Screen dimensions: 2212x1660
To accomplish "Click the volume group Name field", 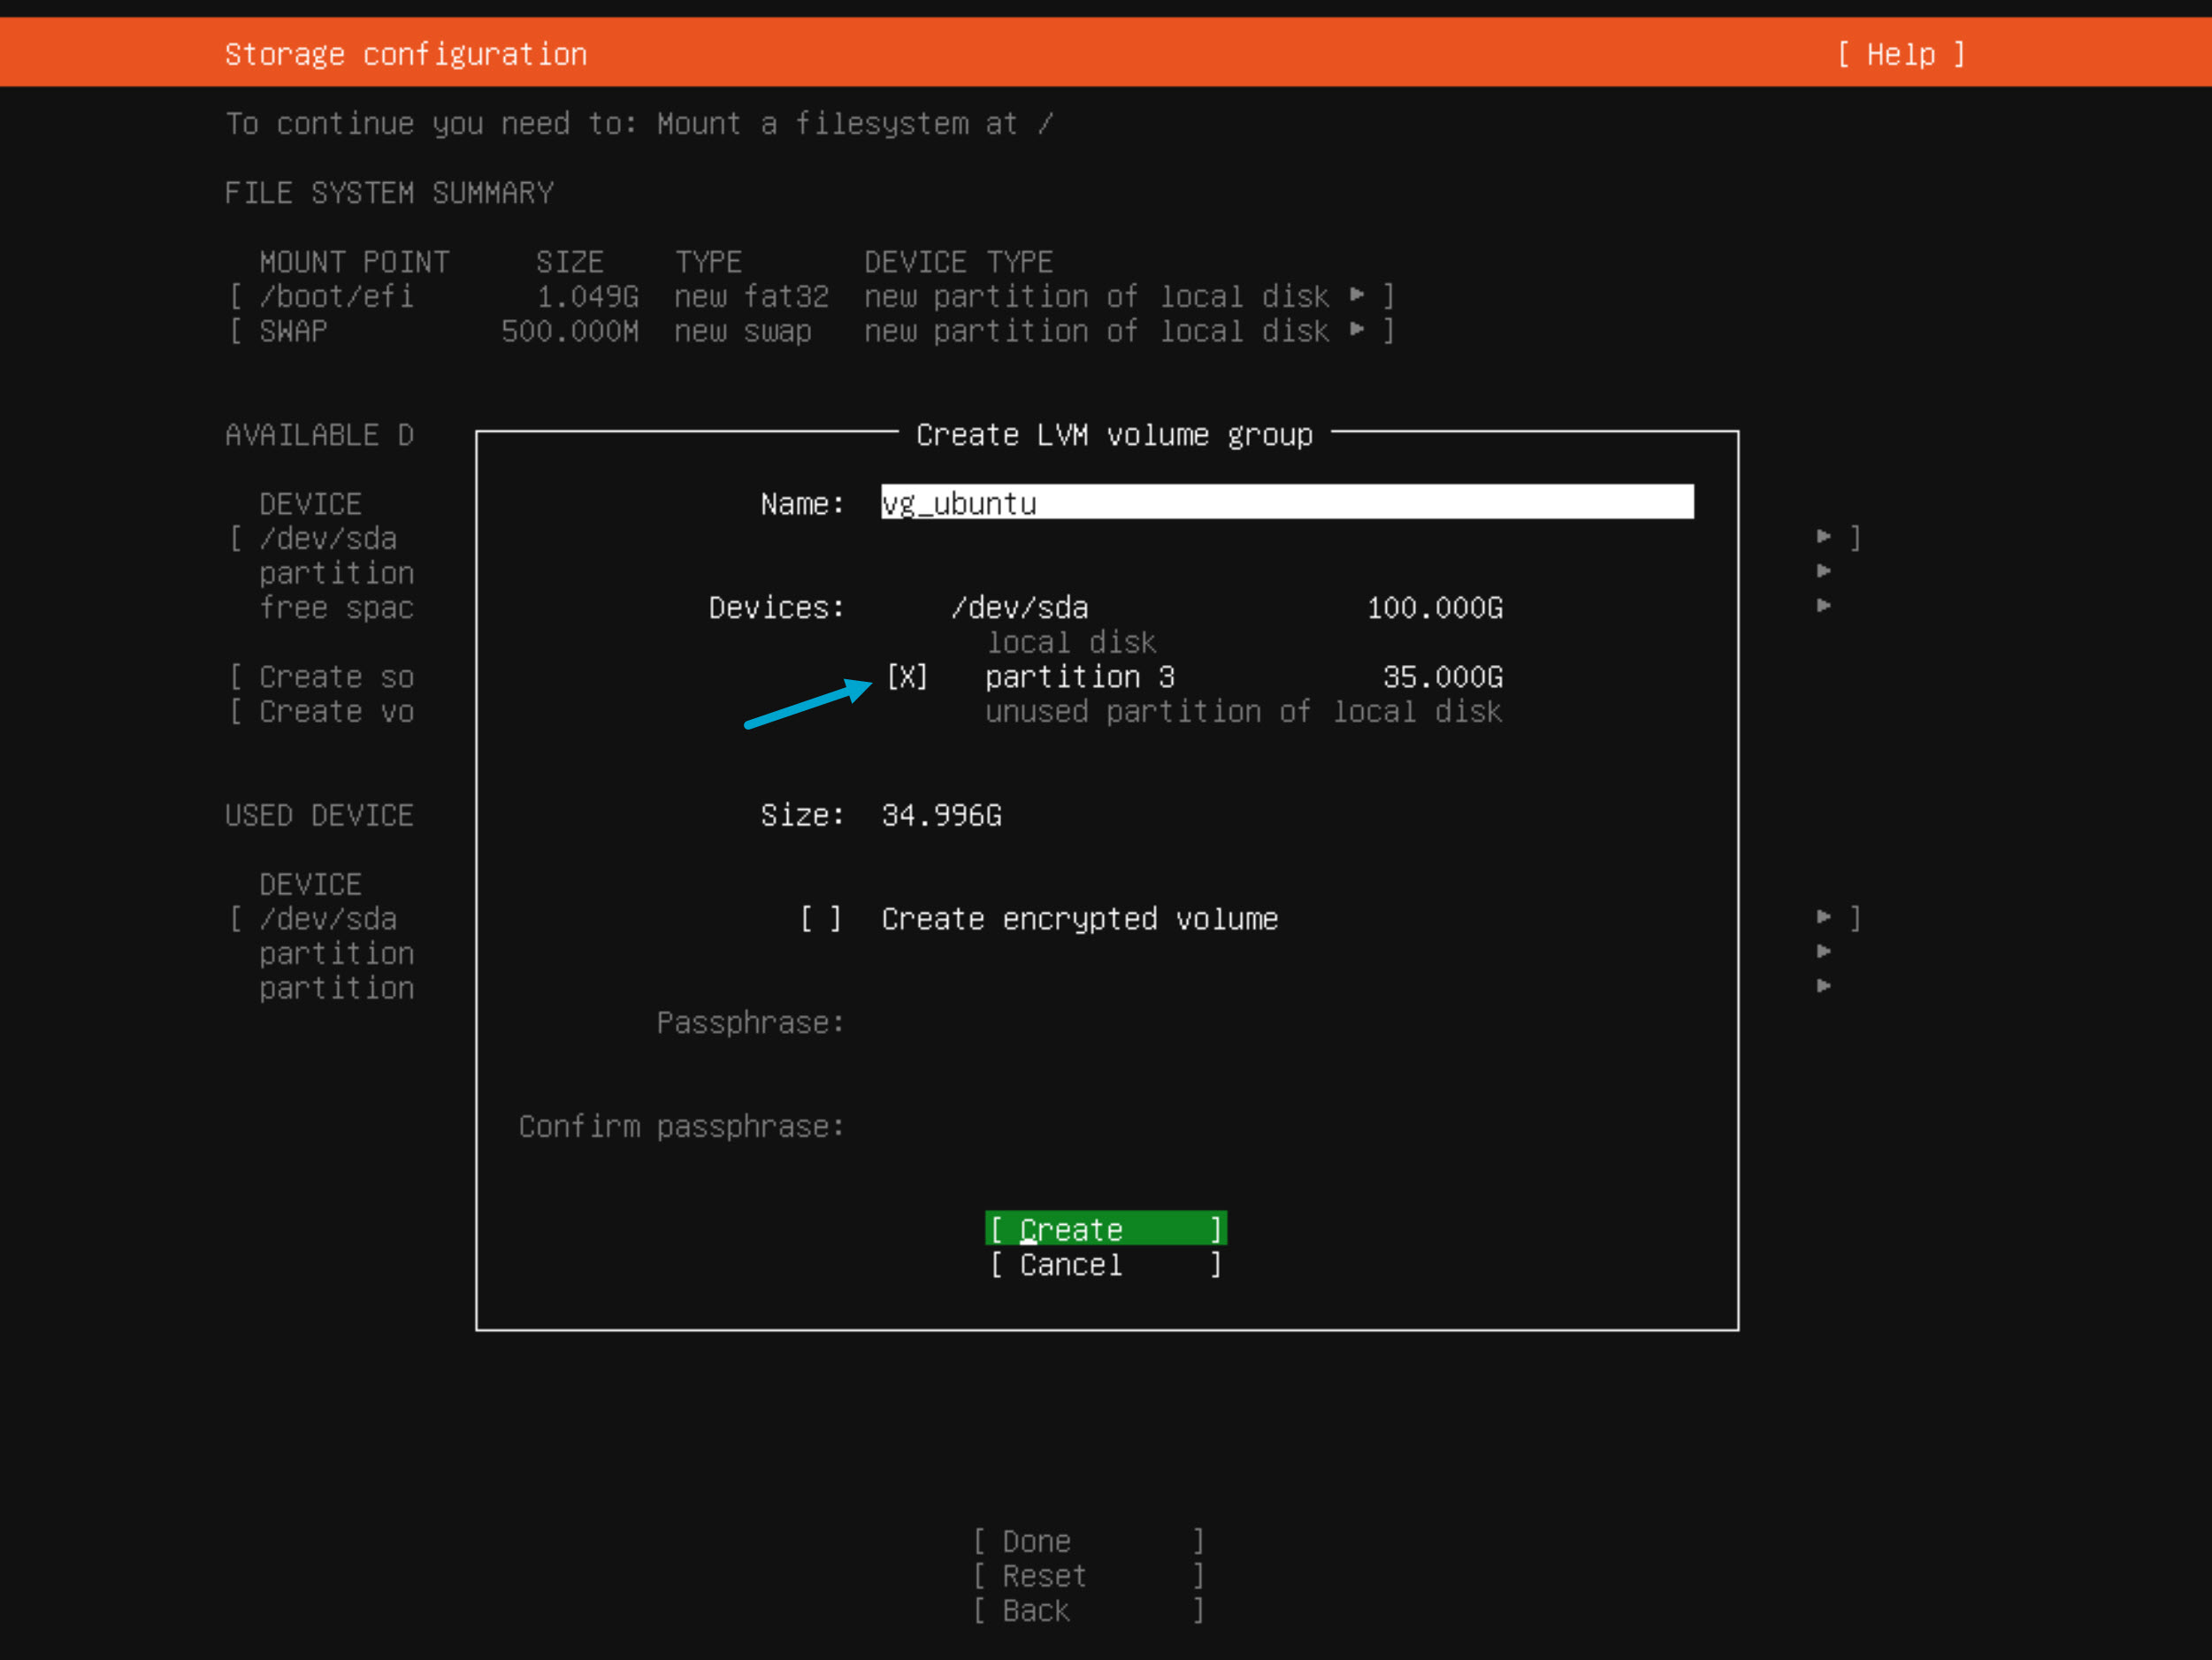I will point(1286,502).
